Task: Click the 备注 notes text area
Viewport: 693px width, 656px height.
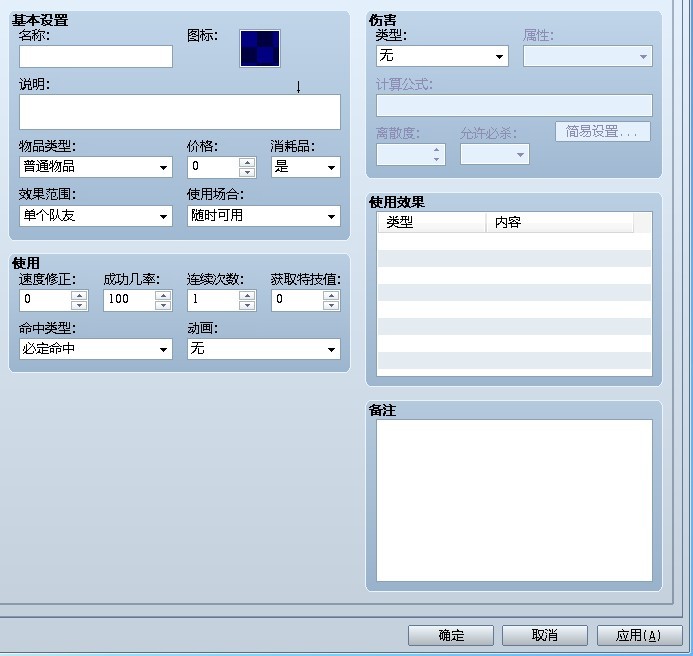Action: tap(514, 500)
